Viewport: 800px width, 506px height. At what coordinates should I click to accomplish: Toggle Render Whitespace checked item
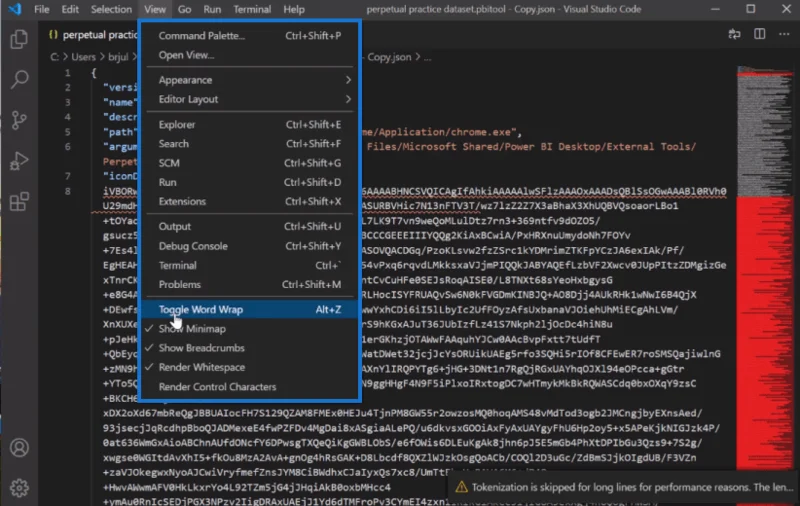click(249, 367)
